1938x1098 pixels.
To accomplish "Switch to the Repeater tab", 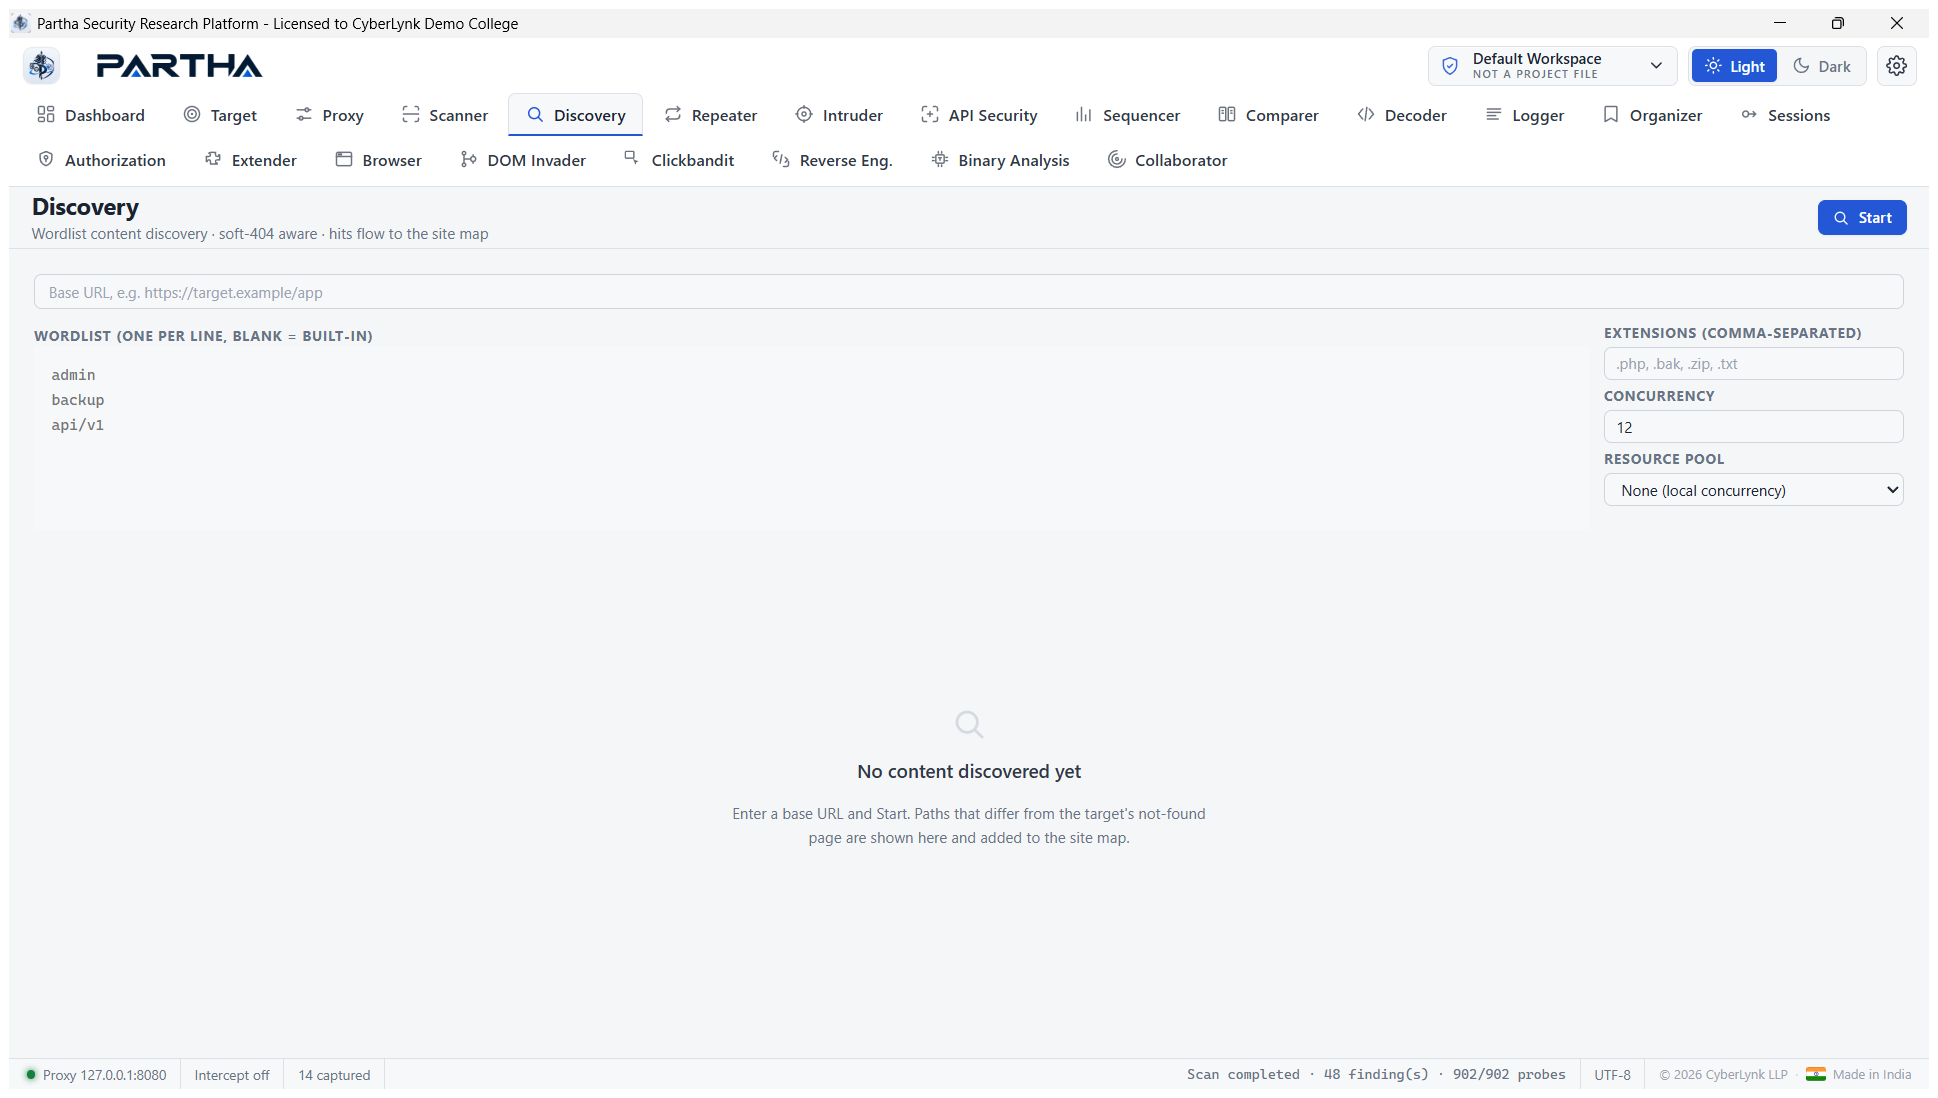I will 710,115.
